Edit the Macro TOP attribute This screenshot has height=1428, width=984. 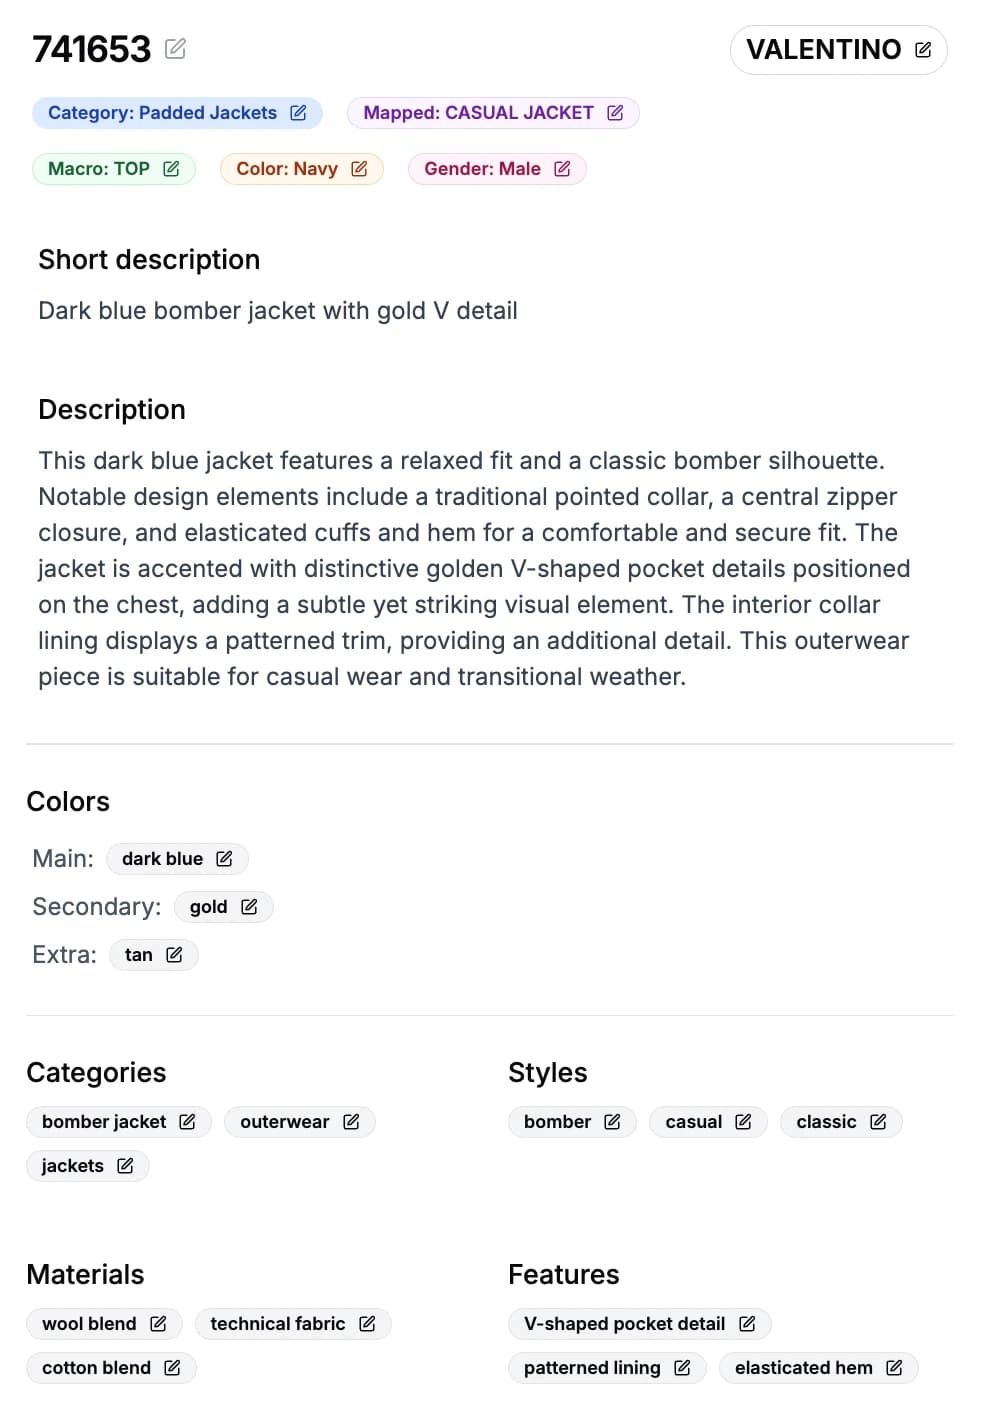pos(172,168)
